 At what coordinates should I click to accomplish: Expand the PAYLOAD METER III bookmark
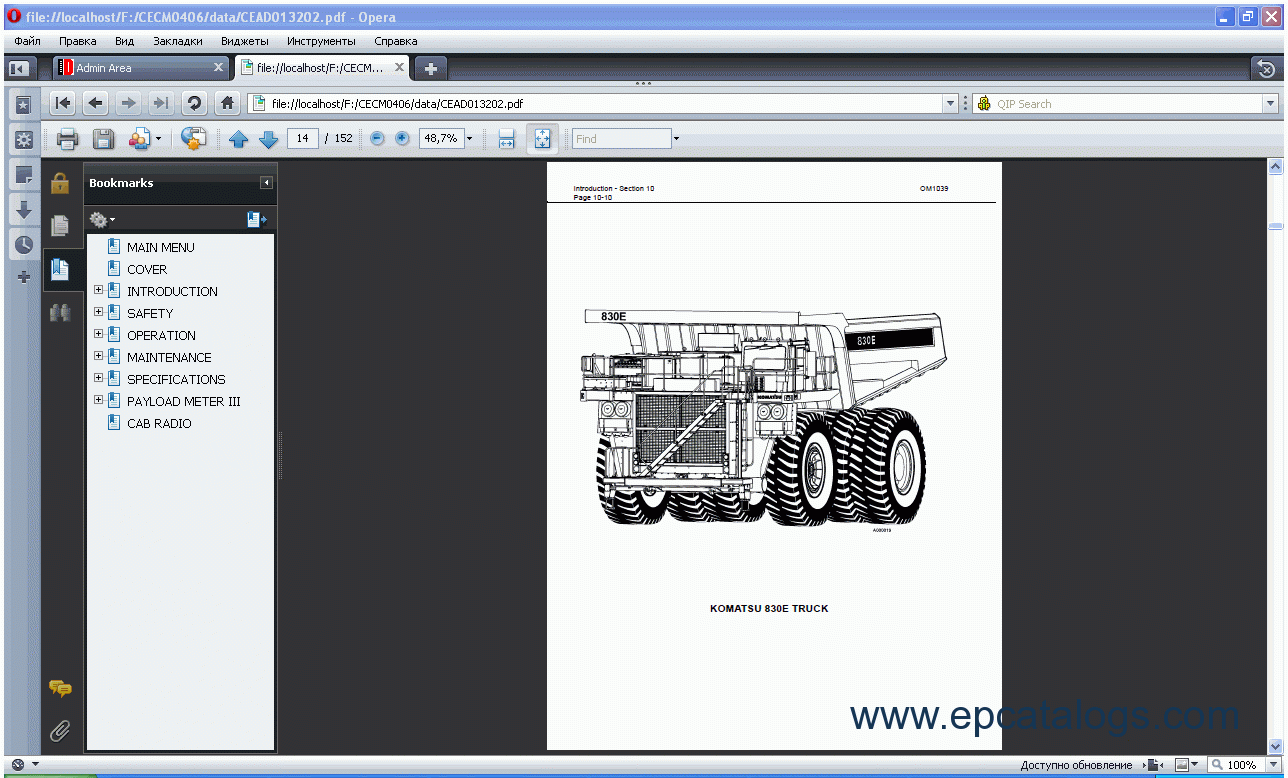(98, 400)
